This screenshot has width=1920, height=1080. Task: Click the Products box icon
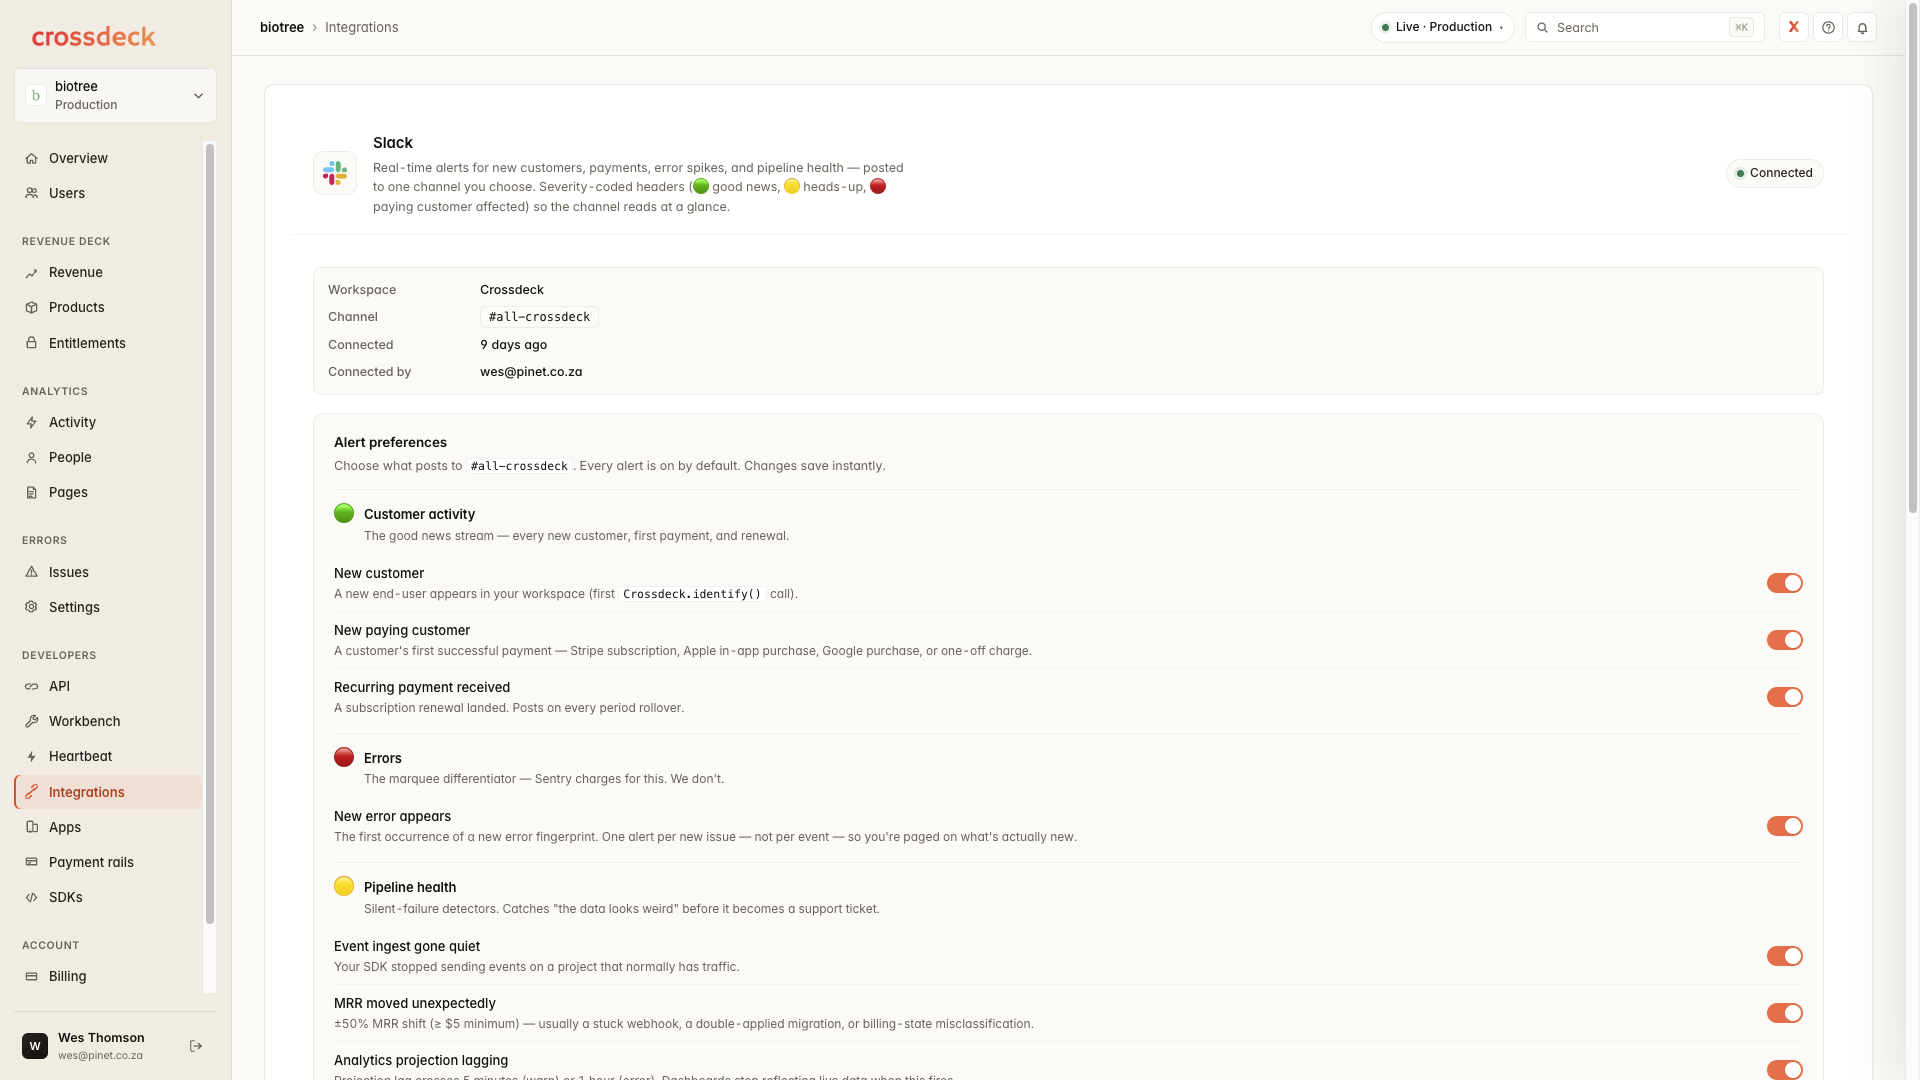coord(32,308)
